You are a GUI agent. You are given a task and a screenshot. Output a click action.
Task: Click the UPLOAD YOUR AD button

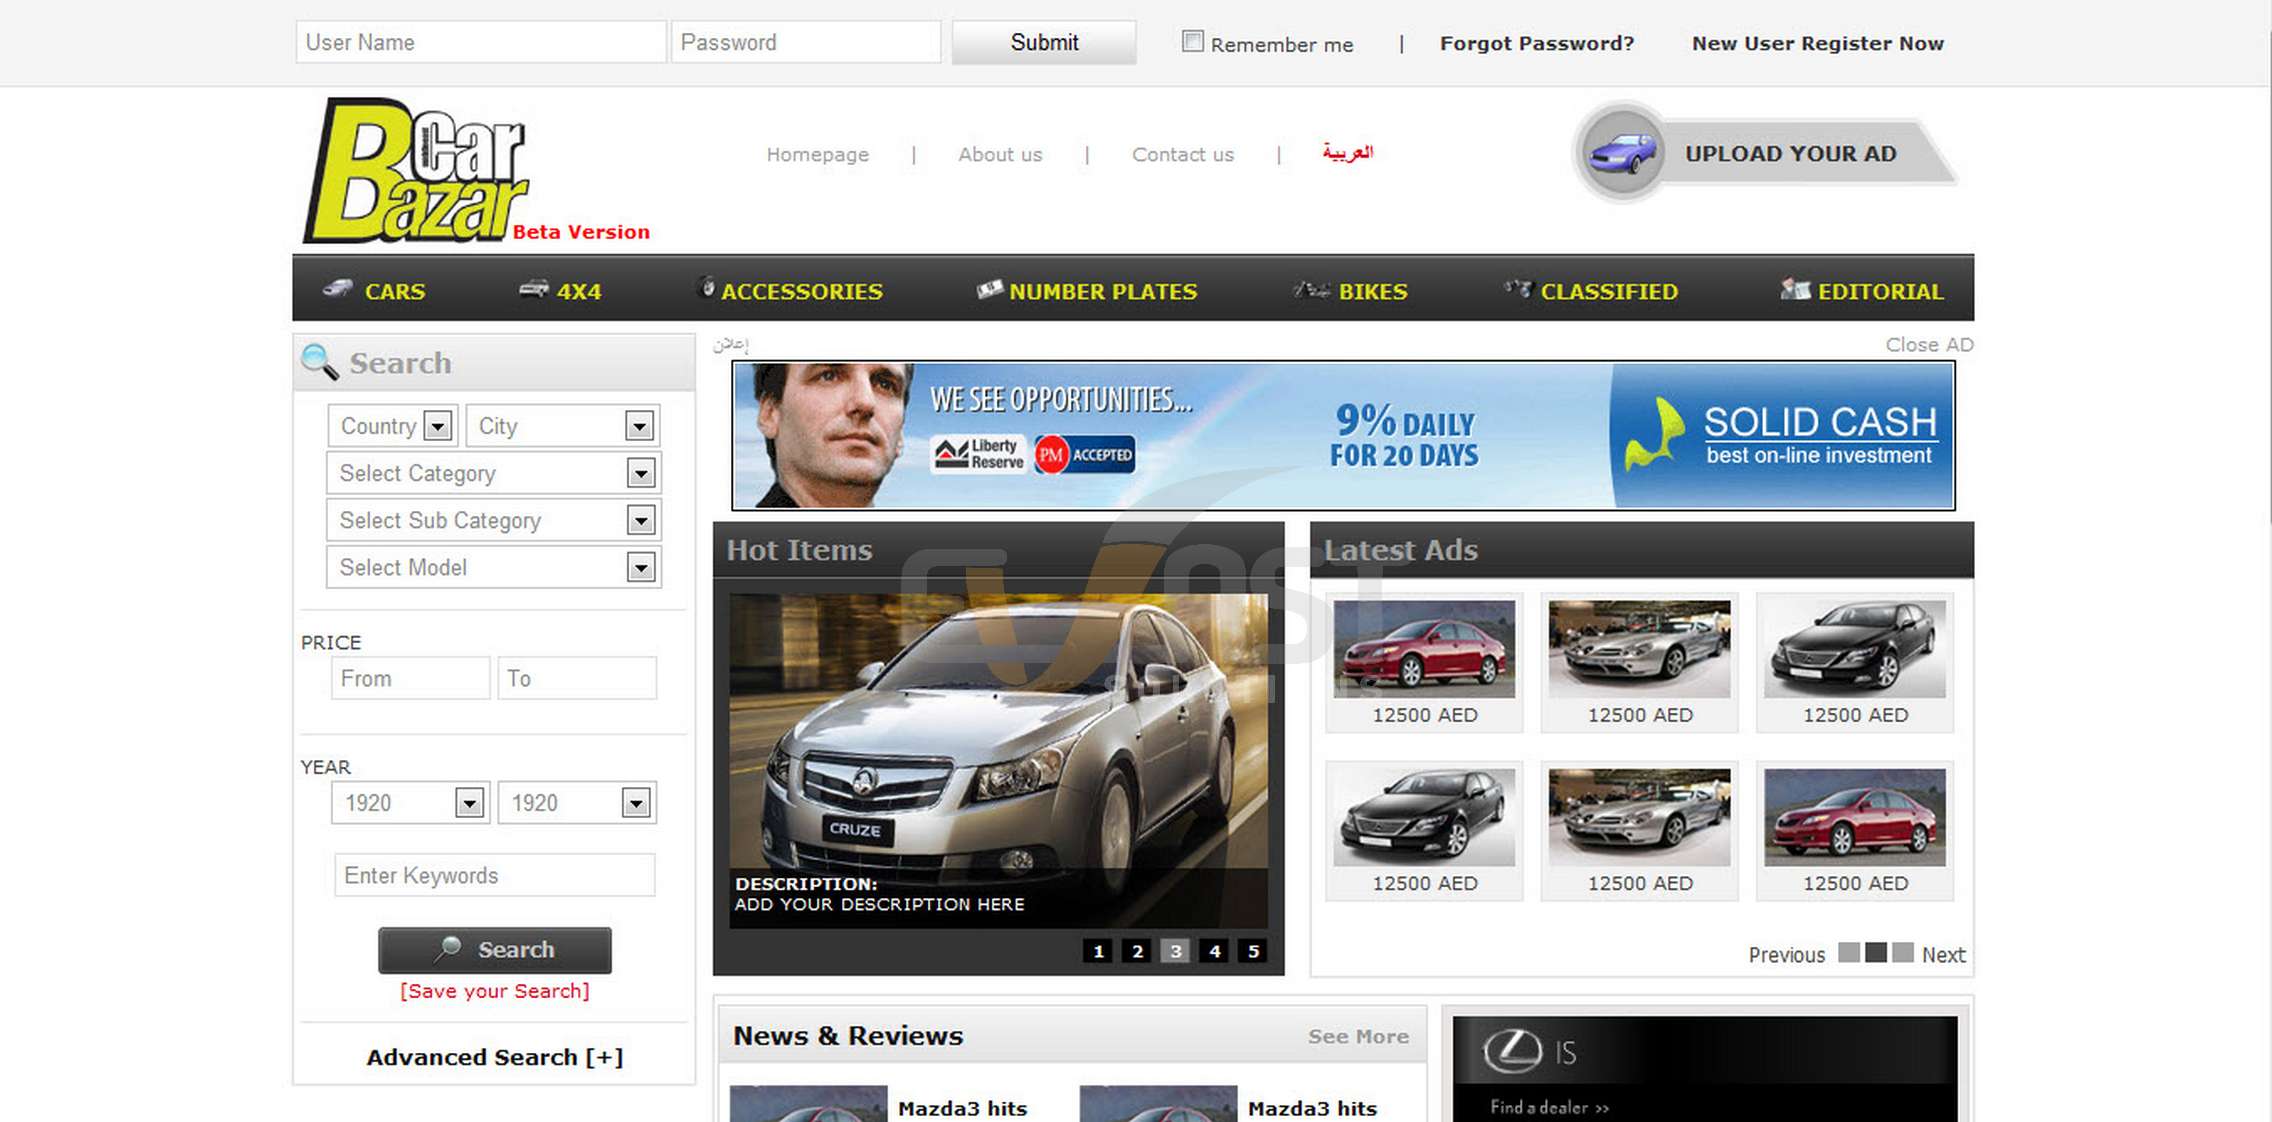click(x=1766, y=153)
